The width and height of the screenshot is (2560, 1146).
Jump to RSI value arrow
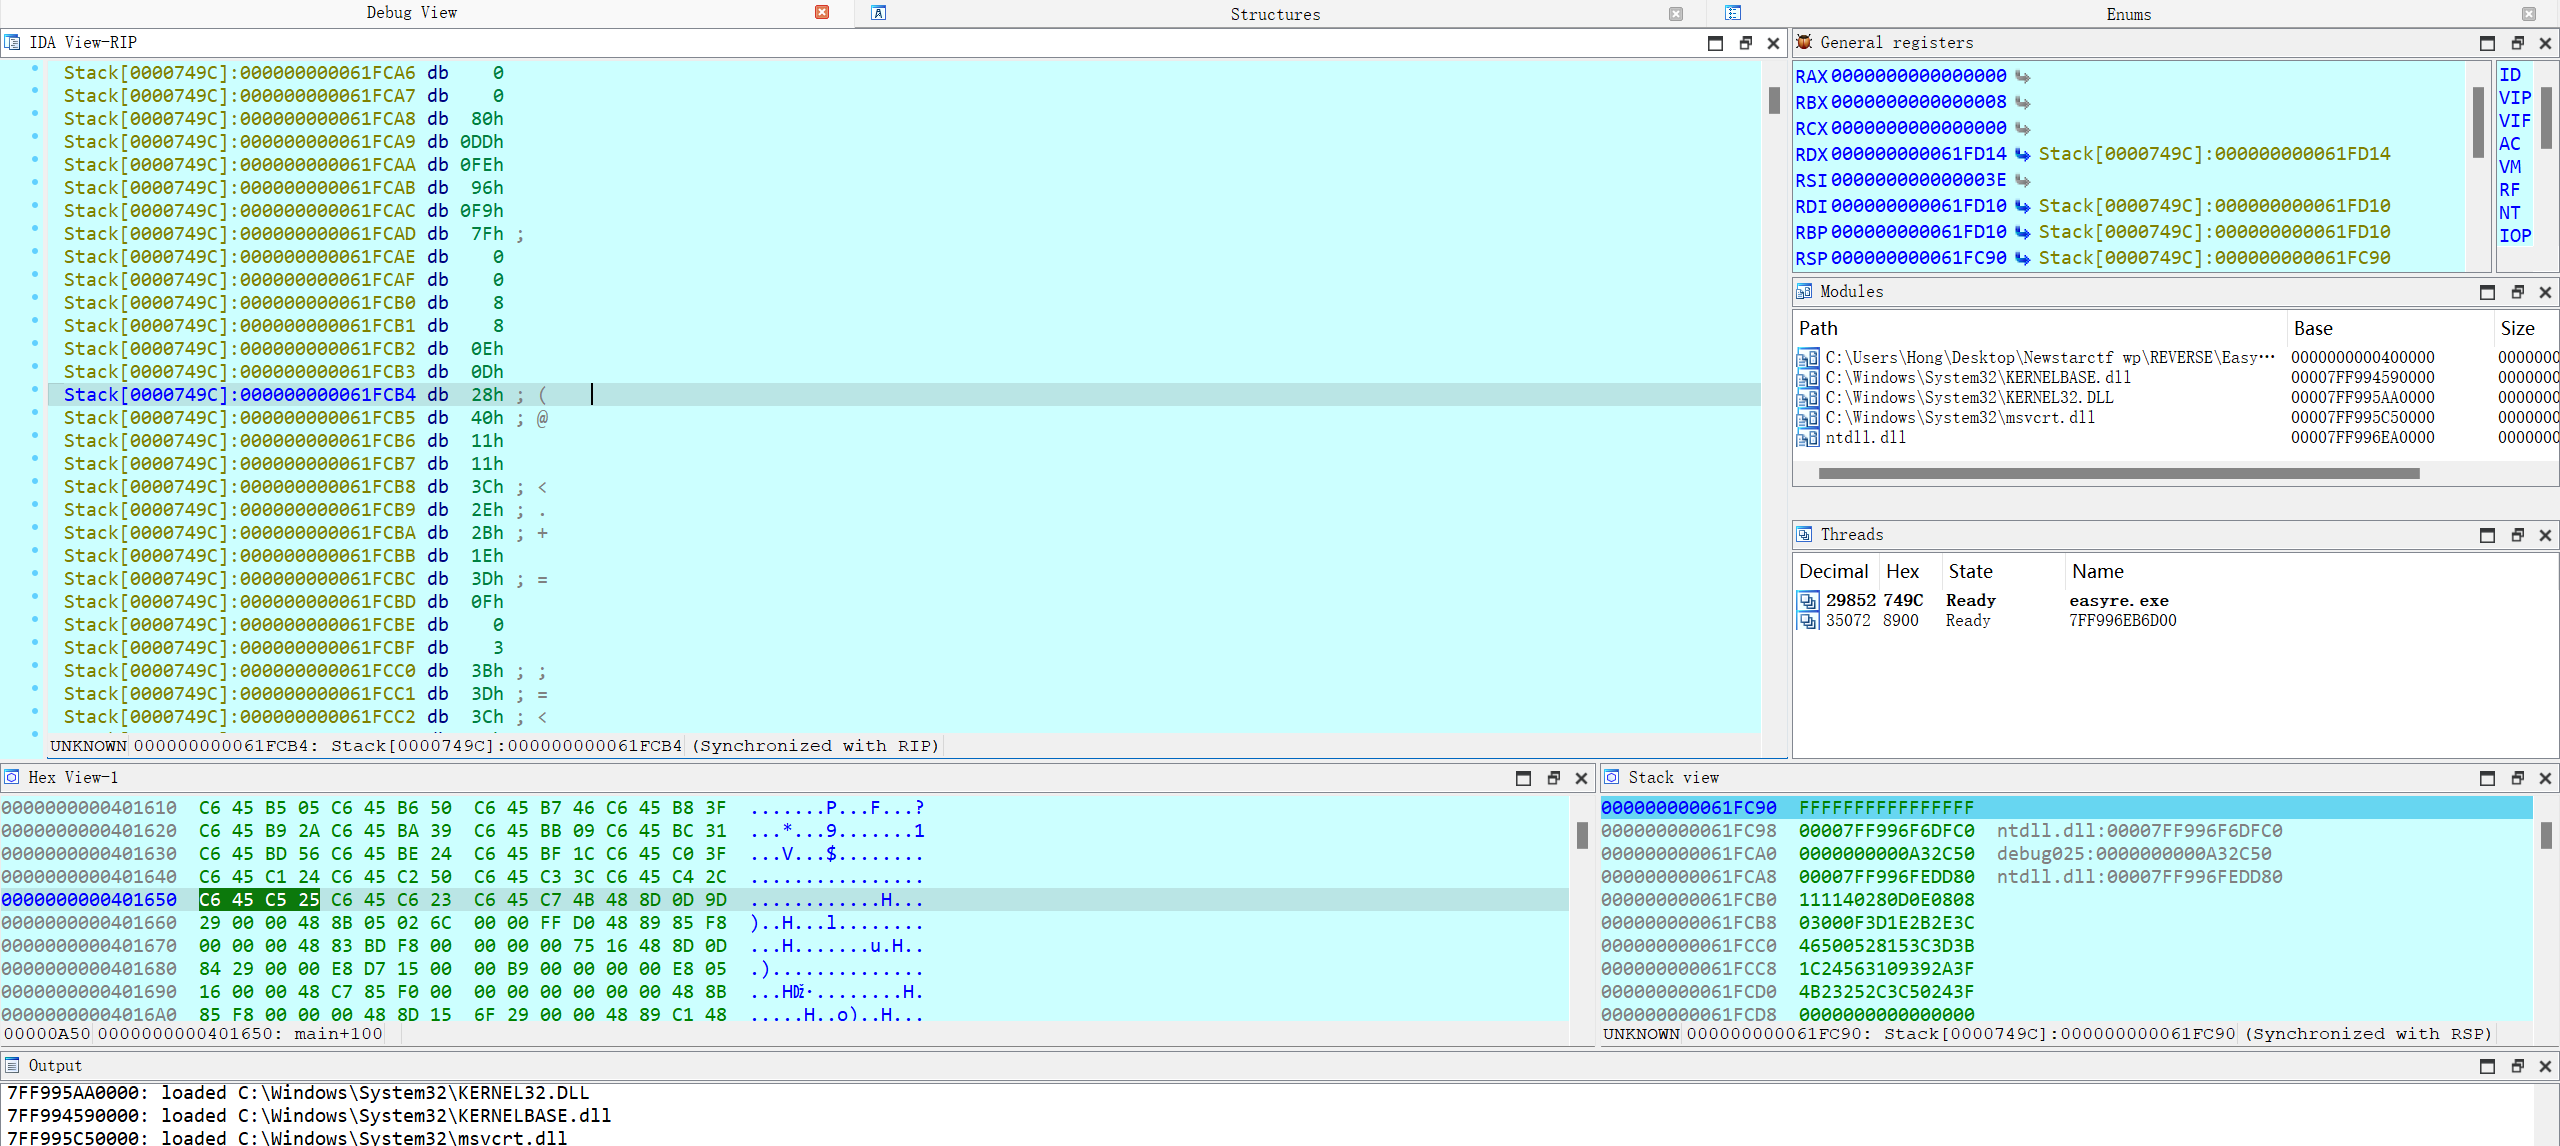coord(2022,180)
